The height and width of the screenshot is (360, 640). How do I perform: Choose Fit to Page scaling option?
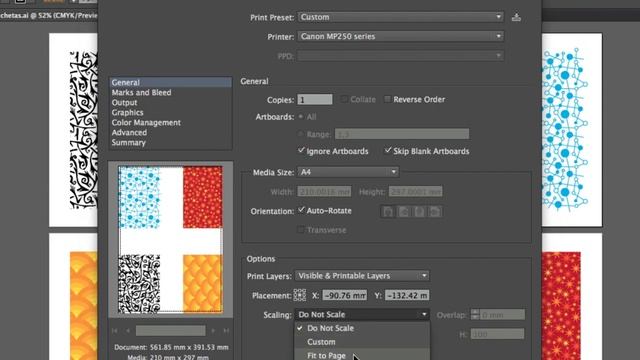362,355
